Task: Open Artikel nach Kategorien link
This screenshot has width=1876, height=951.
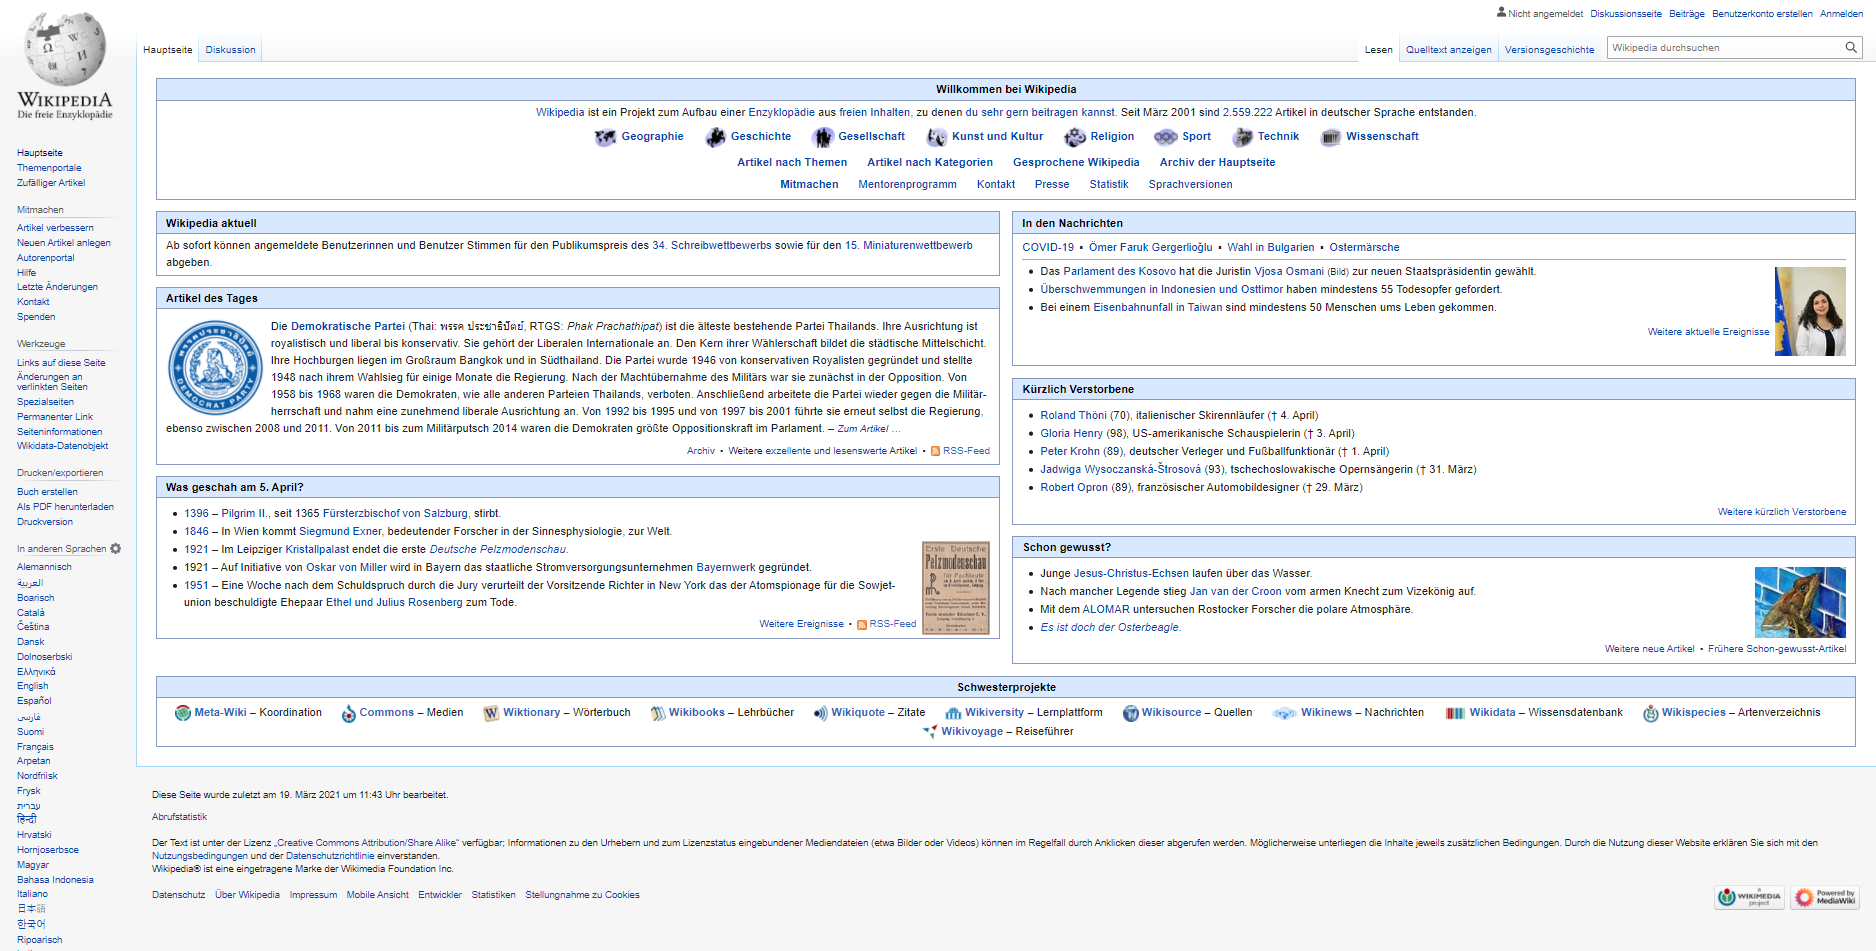Action: click(930, 163)
